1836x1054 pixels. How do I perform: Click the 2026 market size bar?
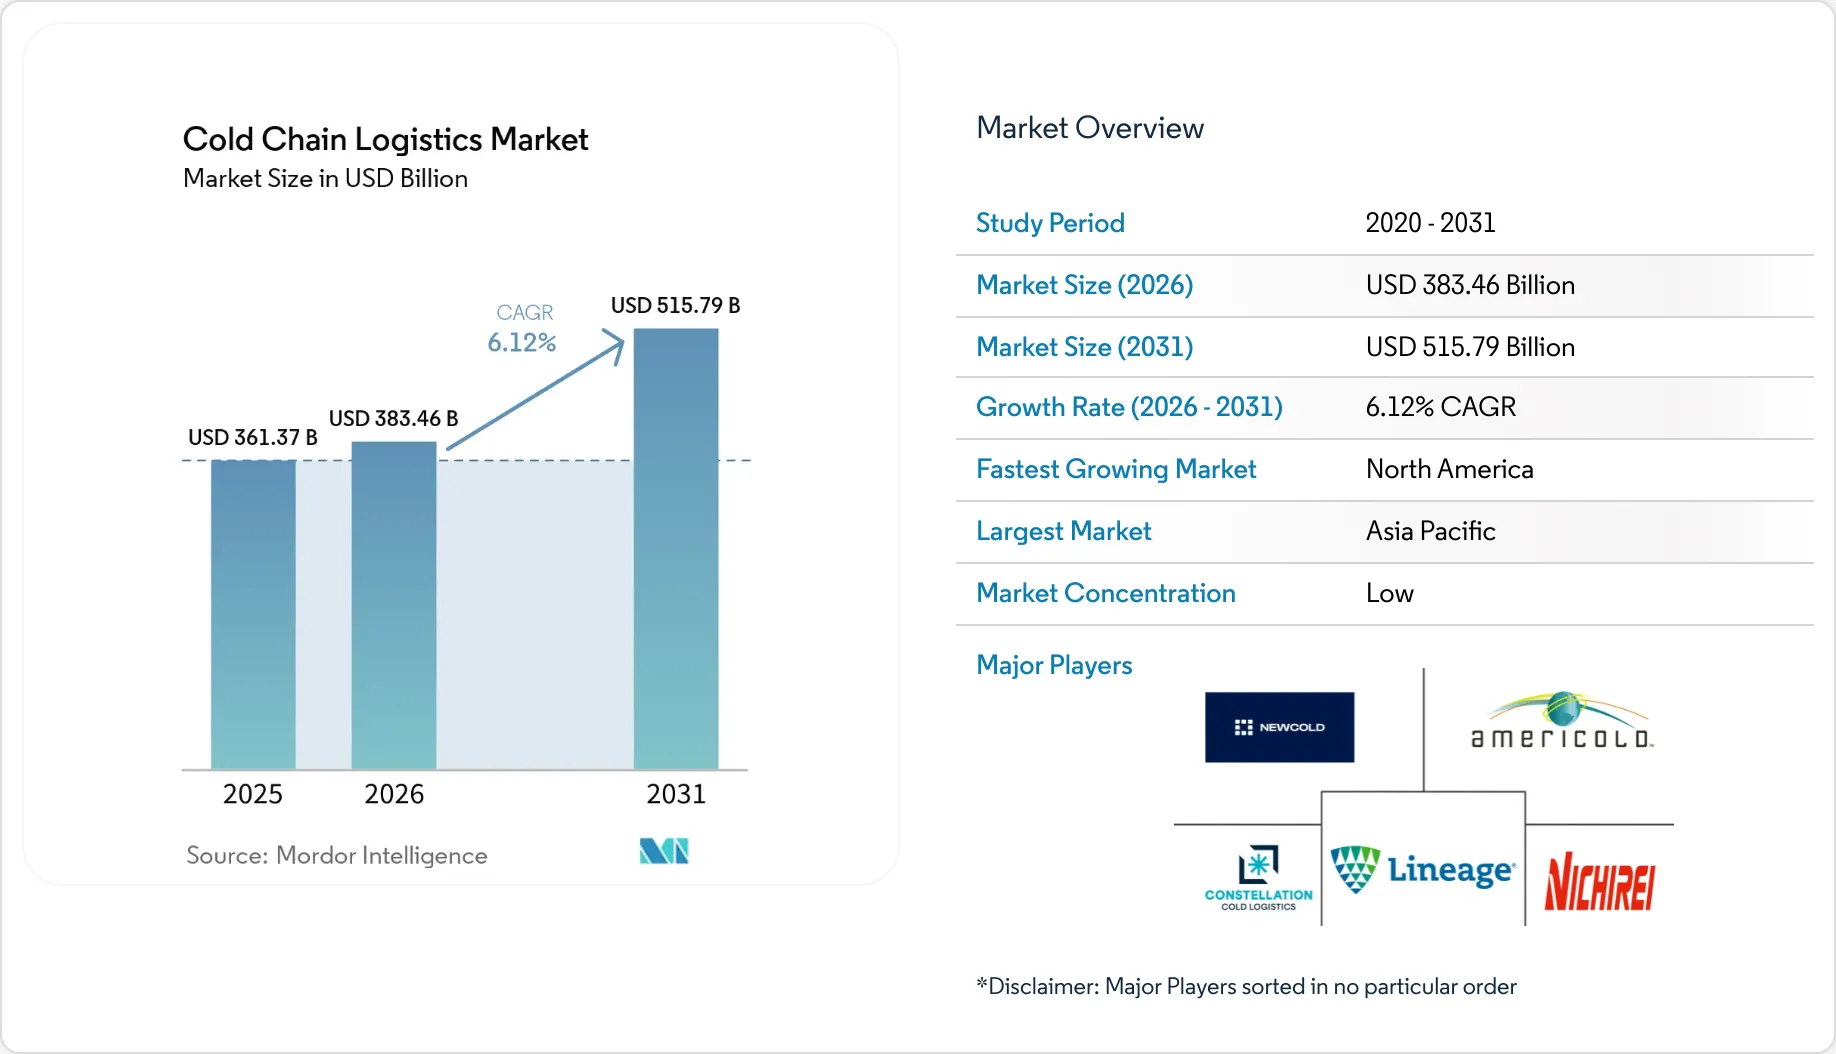[x=394, y=605]
